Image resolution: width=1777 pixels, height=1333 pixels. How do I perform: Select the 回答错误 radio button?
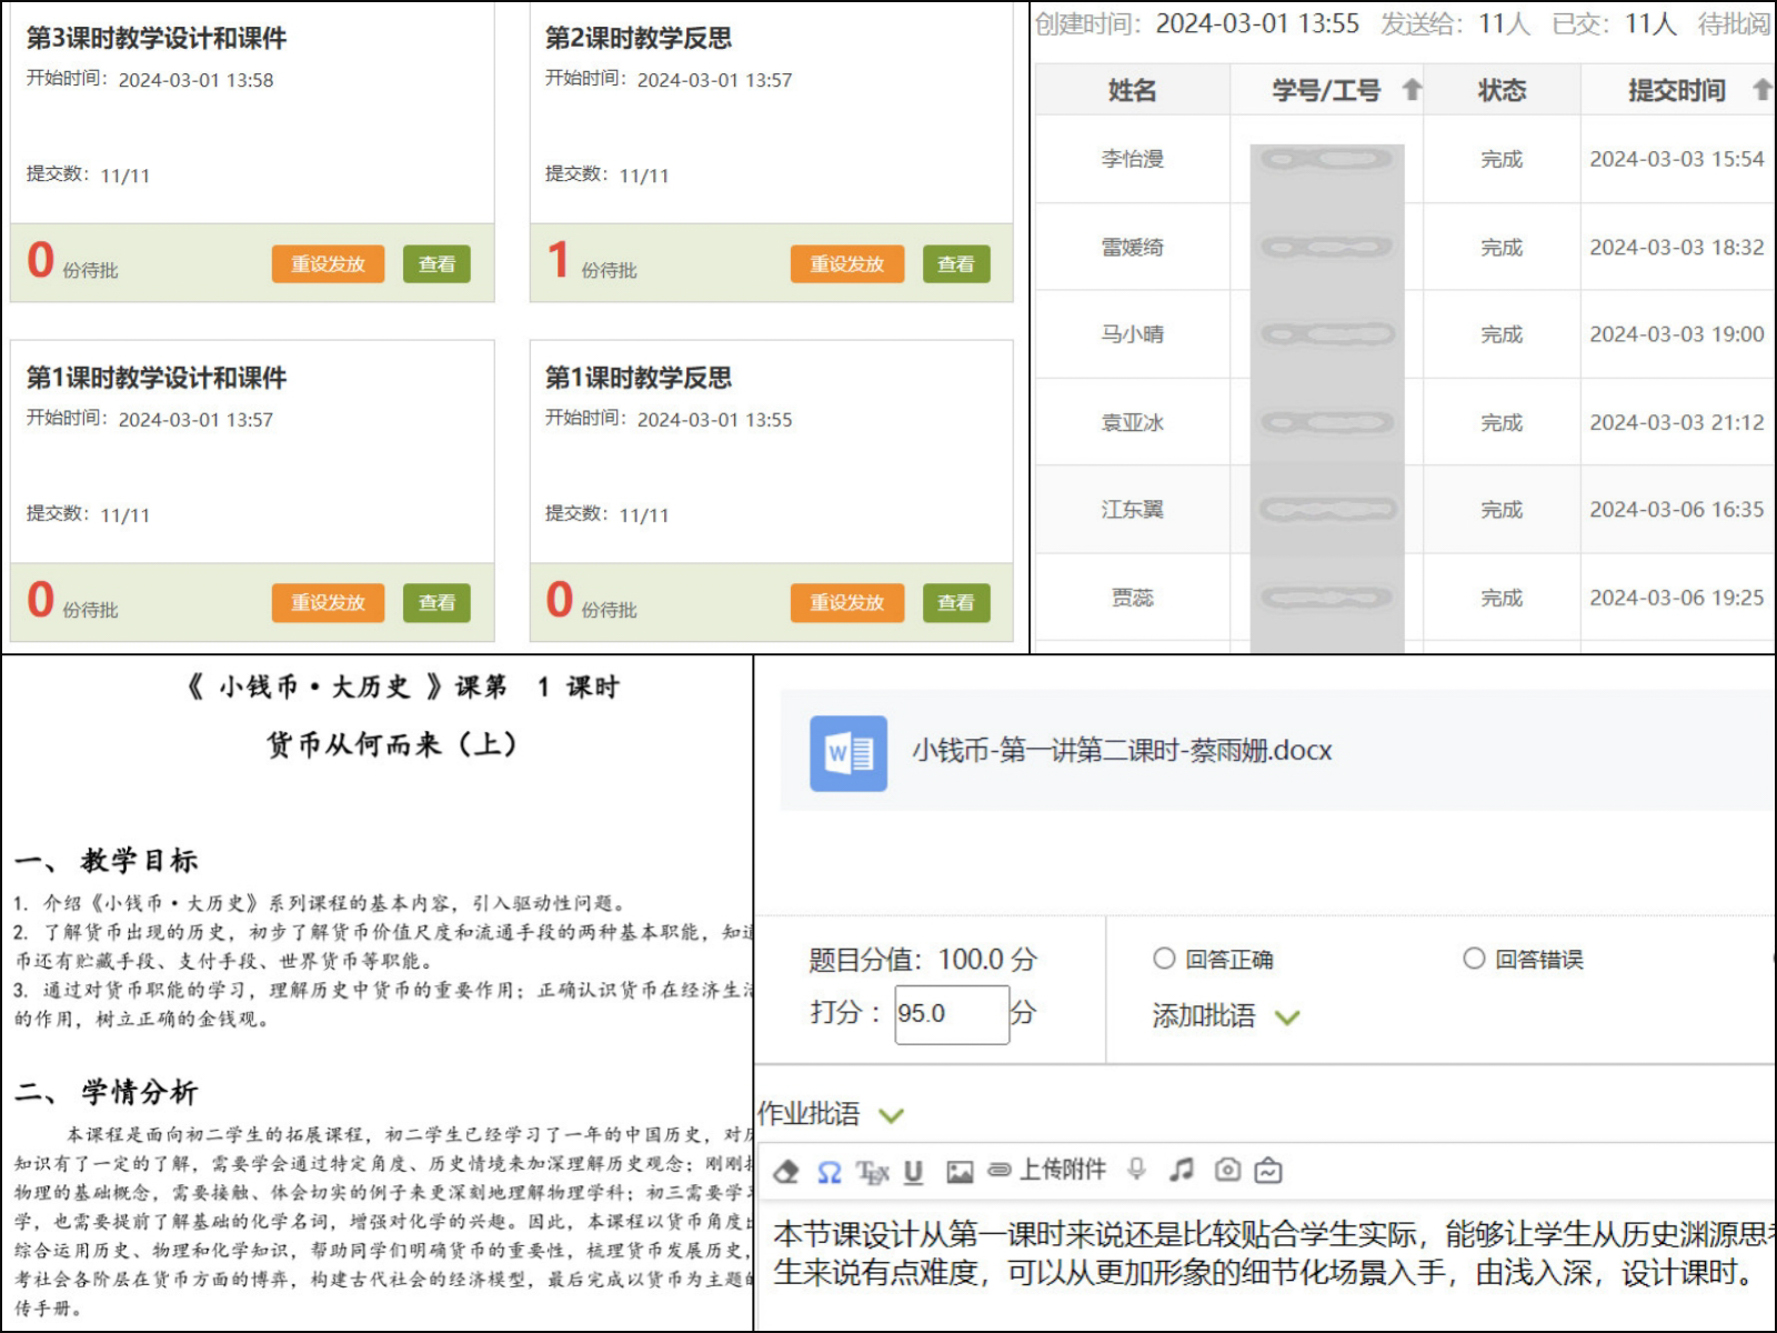pyautogui.click(x=1474, y=959)
